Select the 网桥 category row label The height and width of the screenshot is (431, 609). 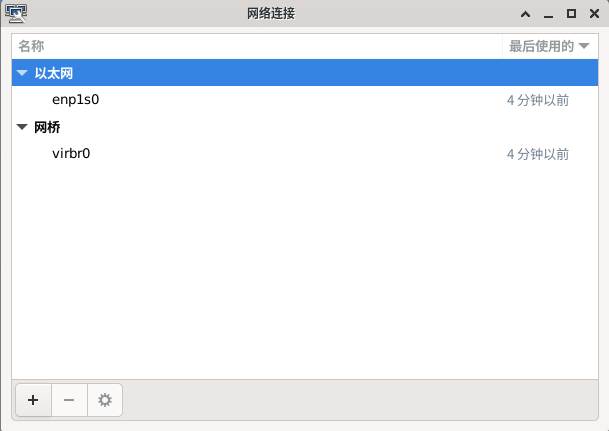coord(47,127)
